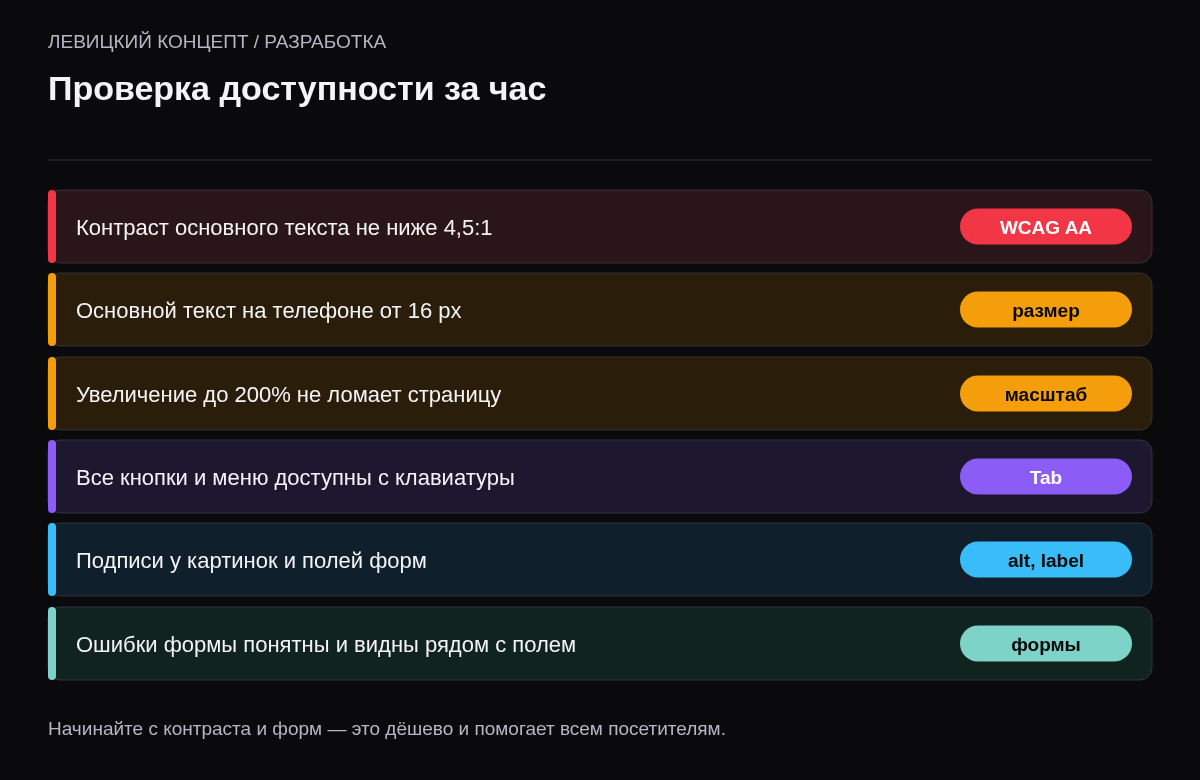Click the orange масштаб badge
This screenshot has height=780, width=1200.
pyautogui.click(x=1046, y=394)
